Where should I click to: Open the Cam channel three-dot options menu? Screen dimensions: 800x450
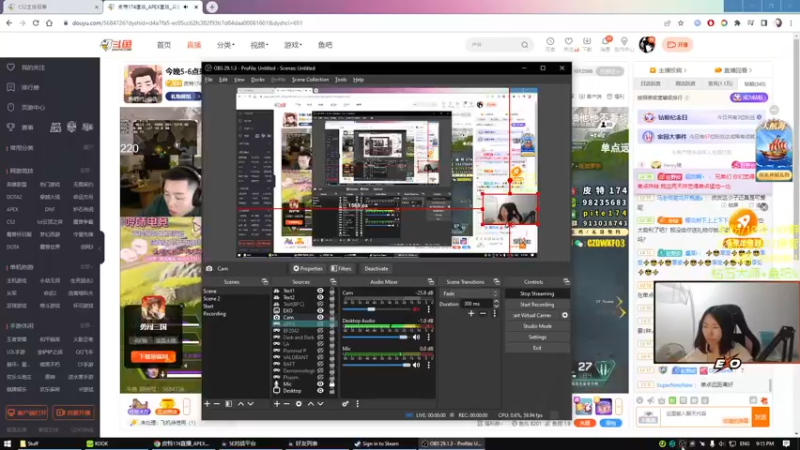coord(429,309)
